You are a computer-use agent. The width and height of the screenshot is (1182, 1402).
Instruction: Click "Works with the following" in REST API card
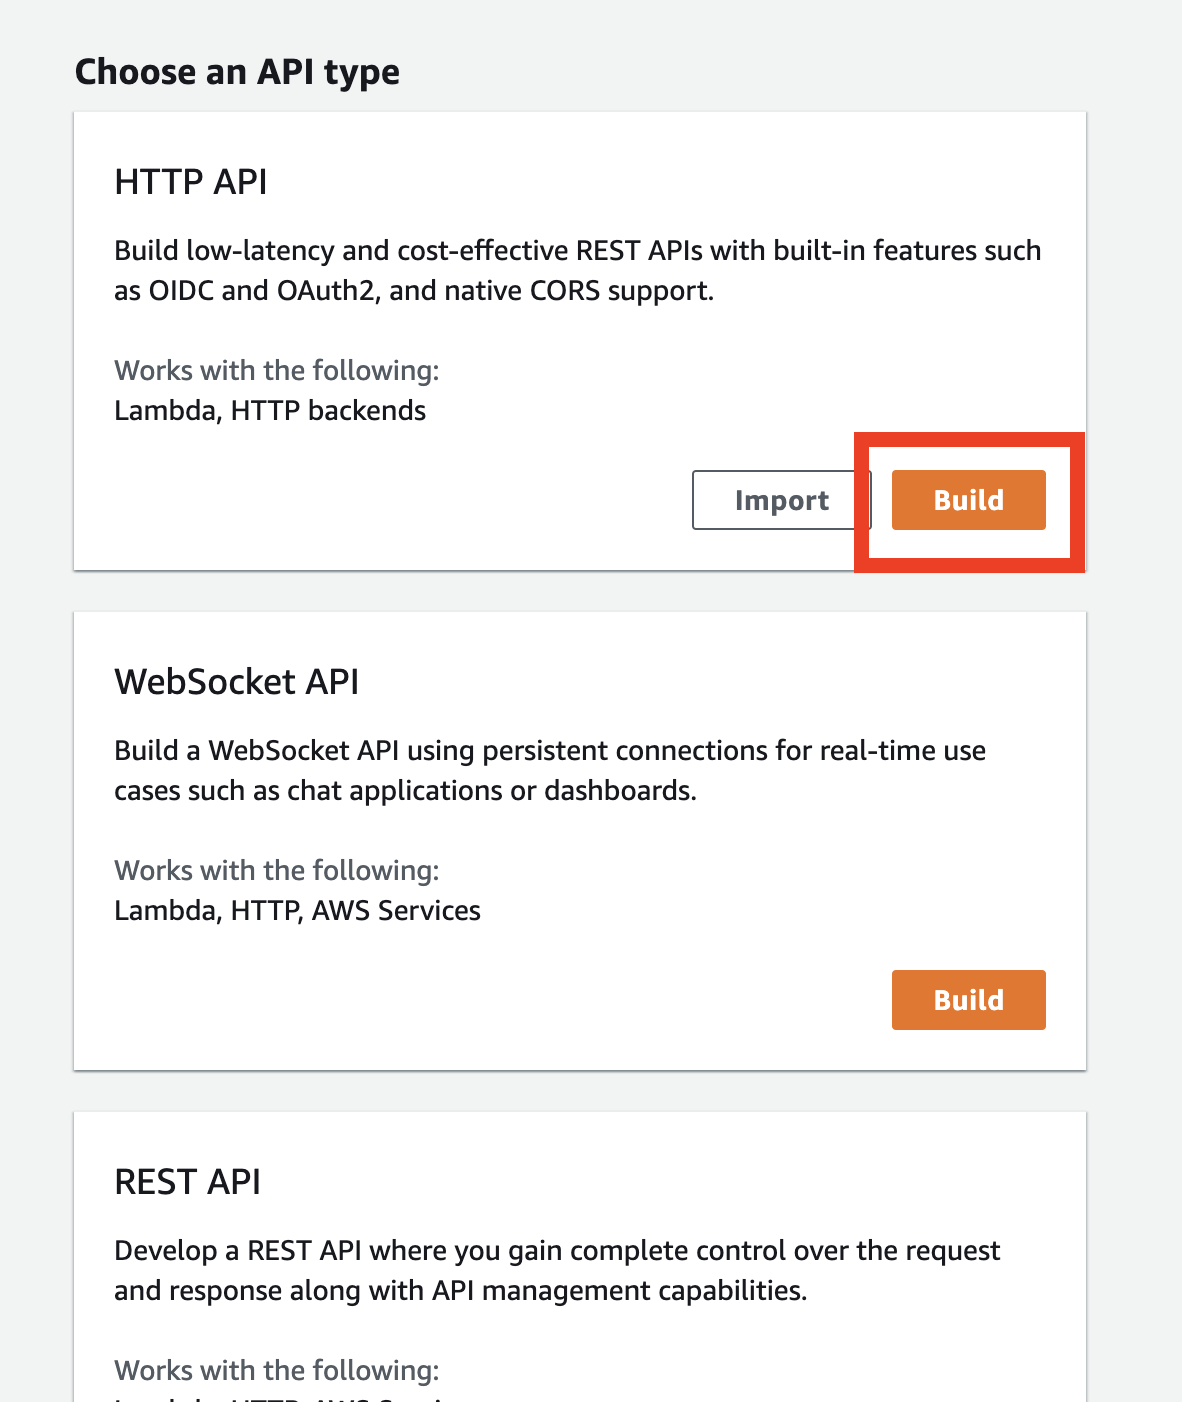pyautogui.click(x=277, y=1370)
